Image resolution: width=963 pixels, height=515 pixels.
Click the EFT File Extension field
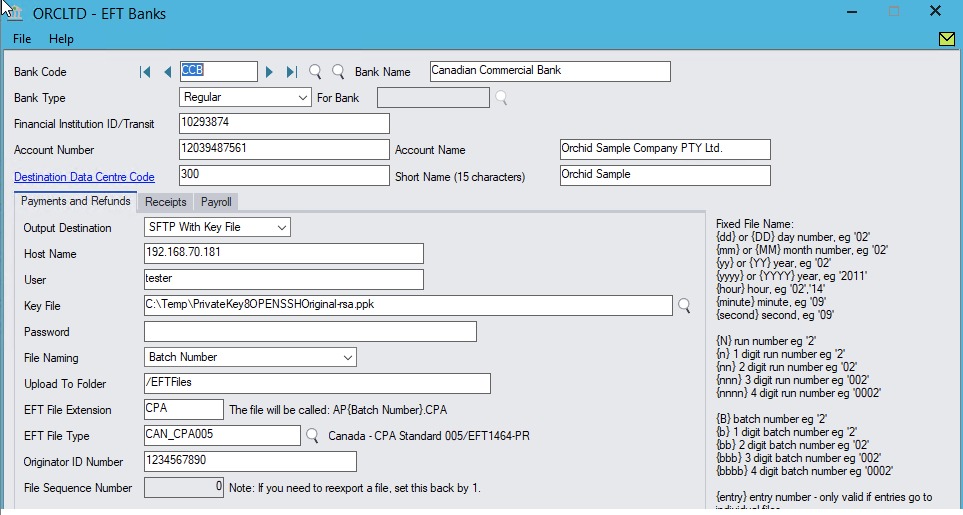184,409
